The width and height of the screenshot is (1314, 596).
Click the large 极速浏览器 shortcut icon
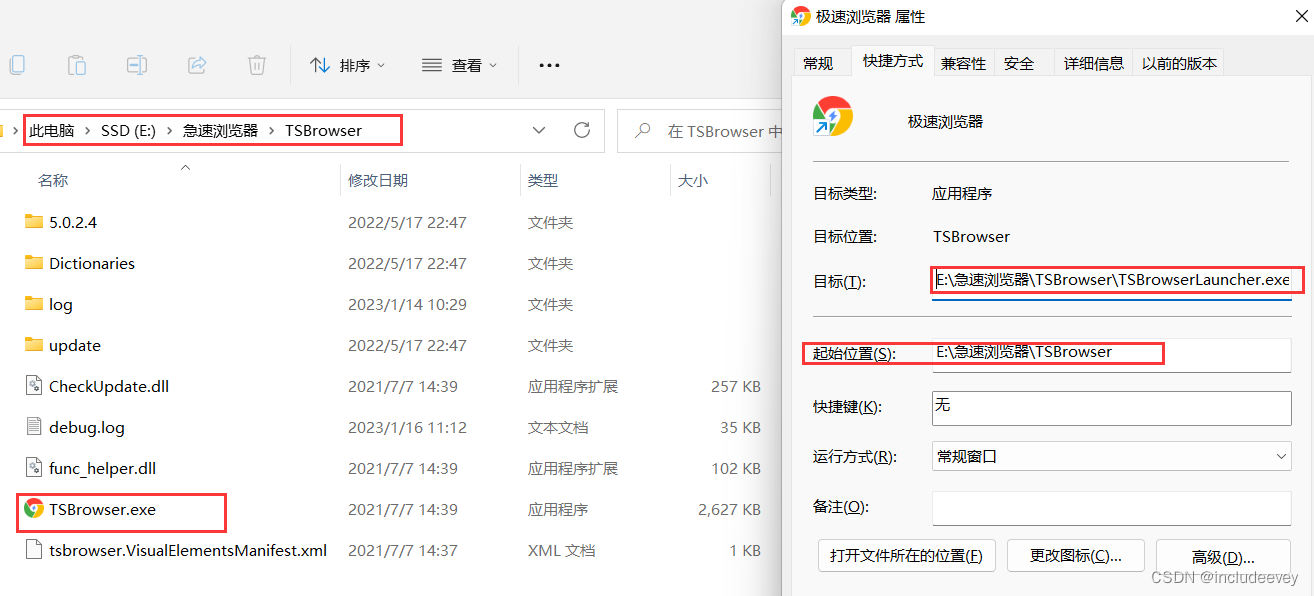[833, 116]
